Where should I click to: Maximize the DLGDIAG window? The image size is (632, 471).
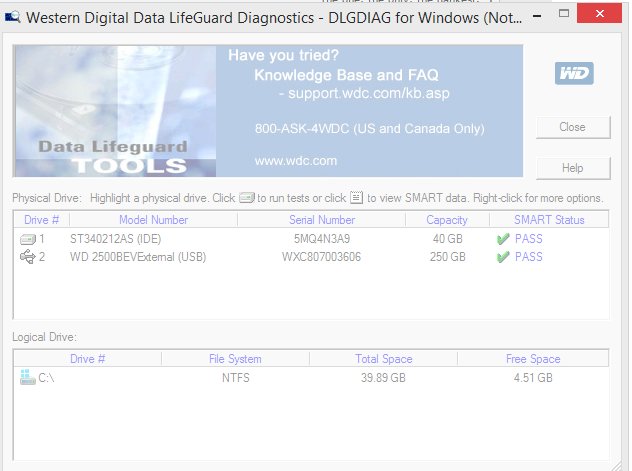[x=564, y=14]
